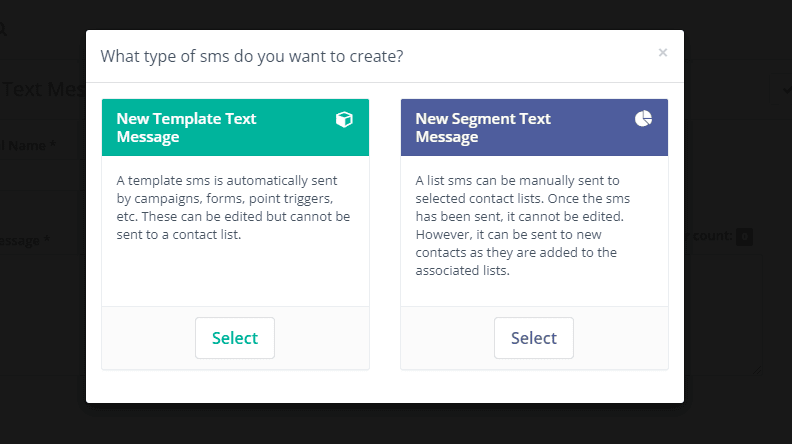Screen dimensions: 792x444
Task: Close the sms type dialog
Action: point(663,53)
